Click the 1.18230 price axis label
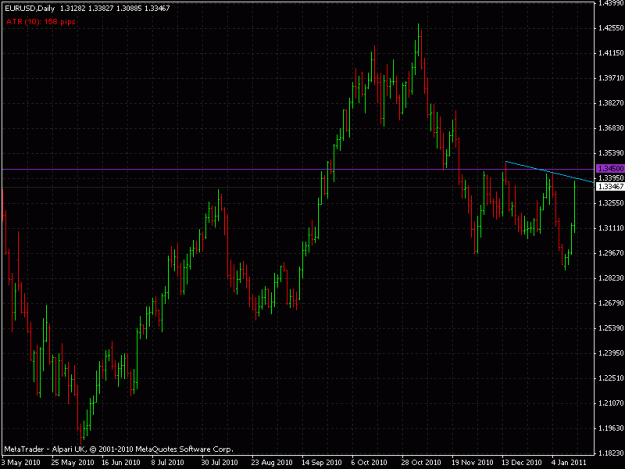The width and height of the screenshot is (625, 469). [x=611, y=453]
